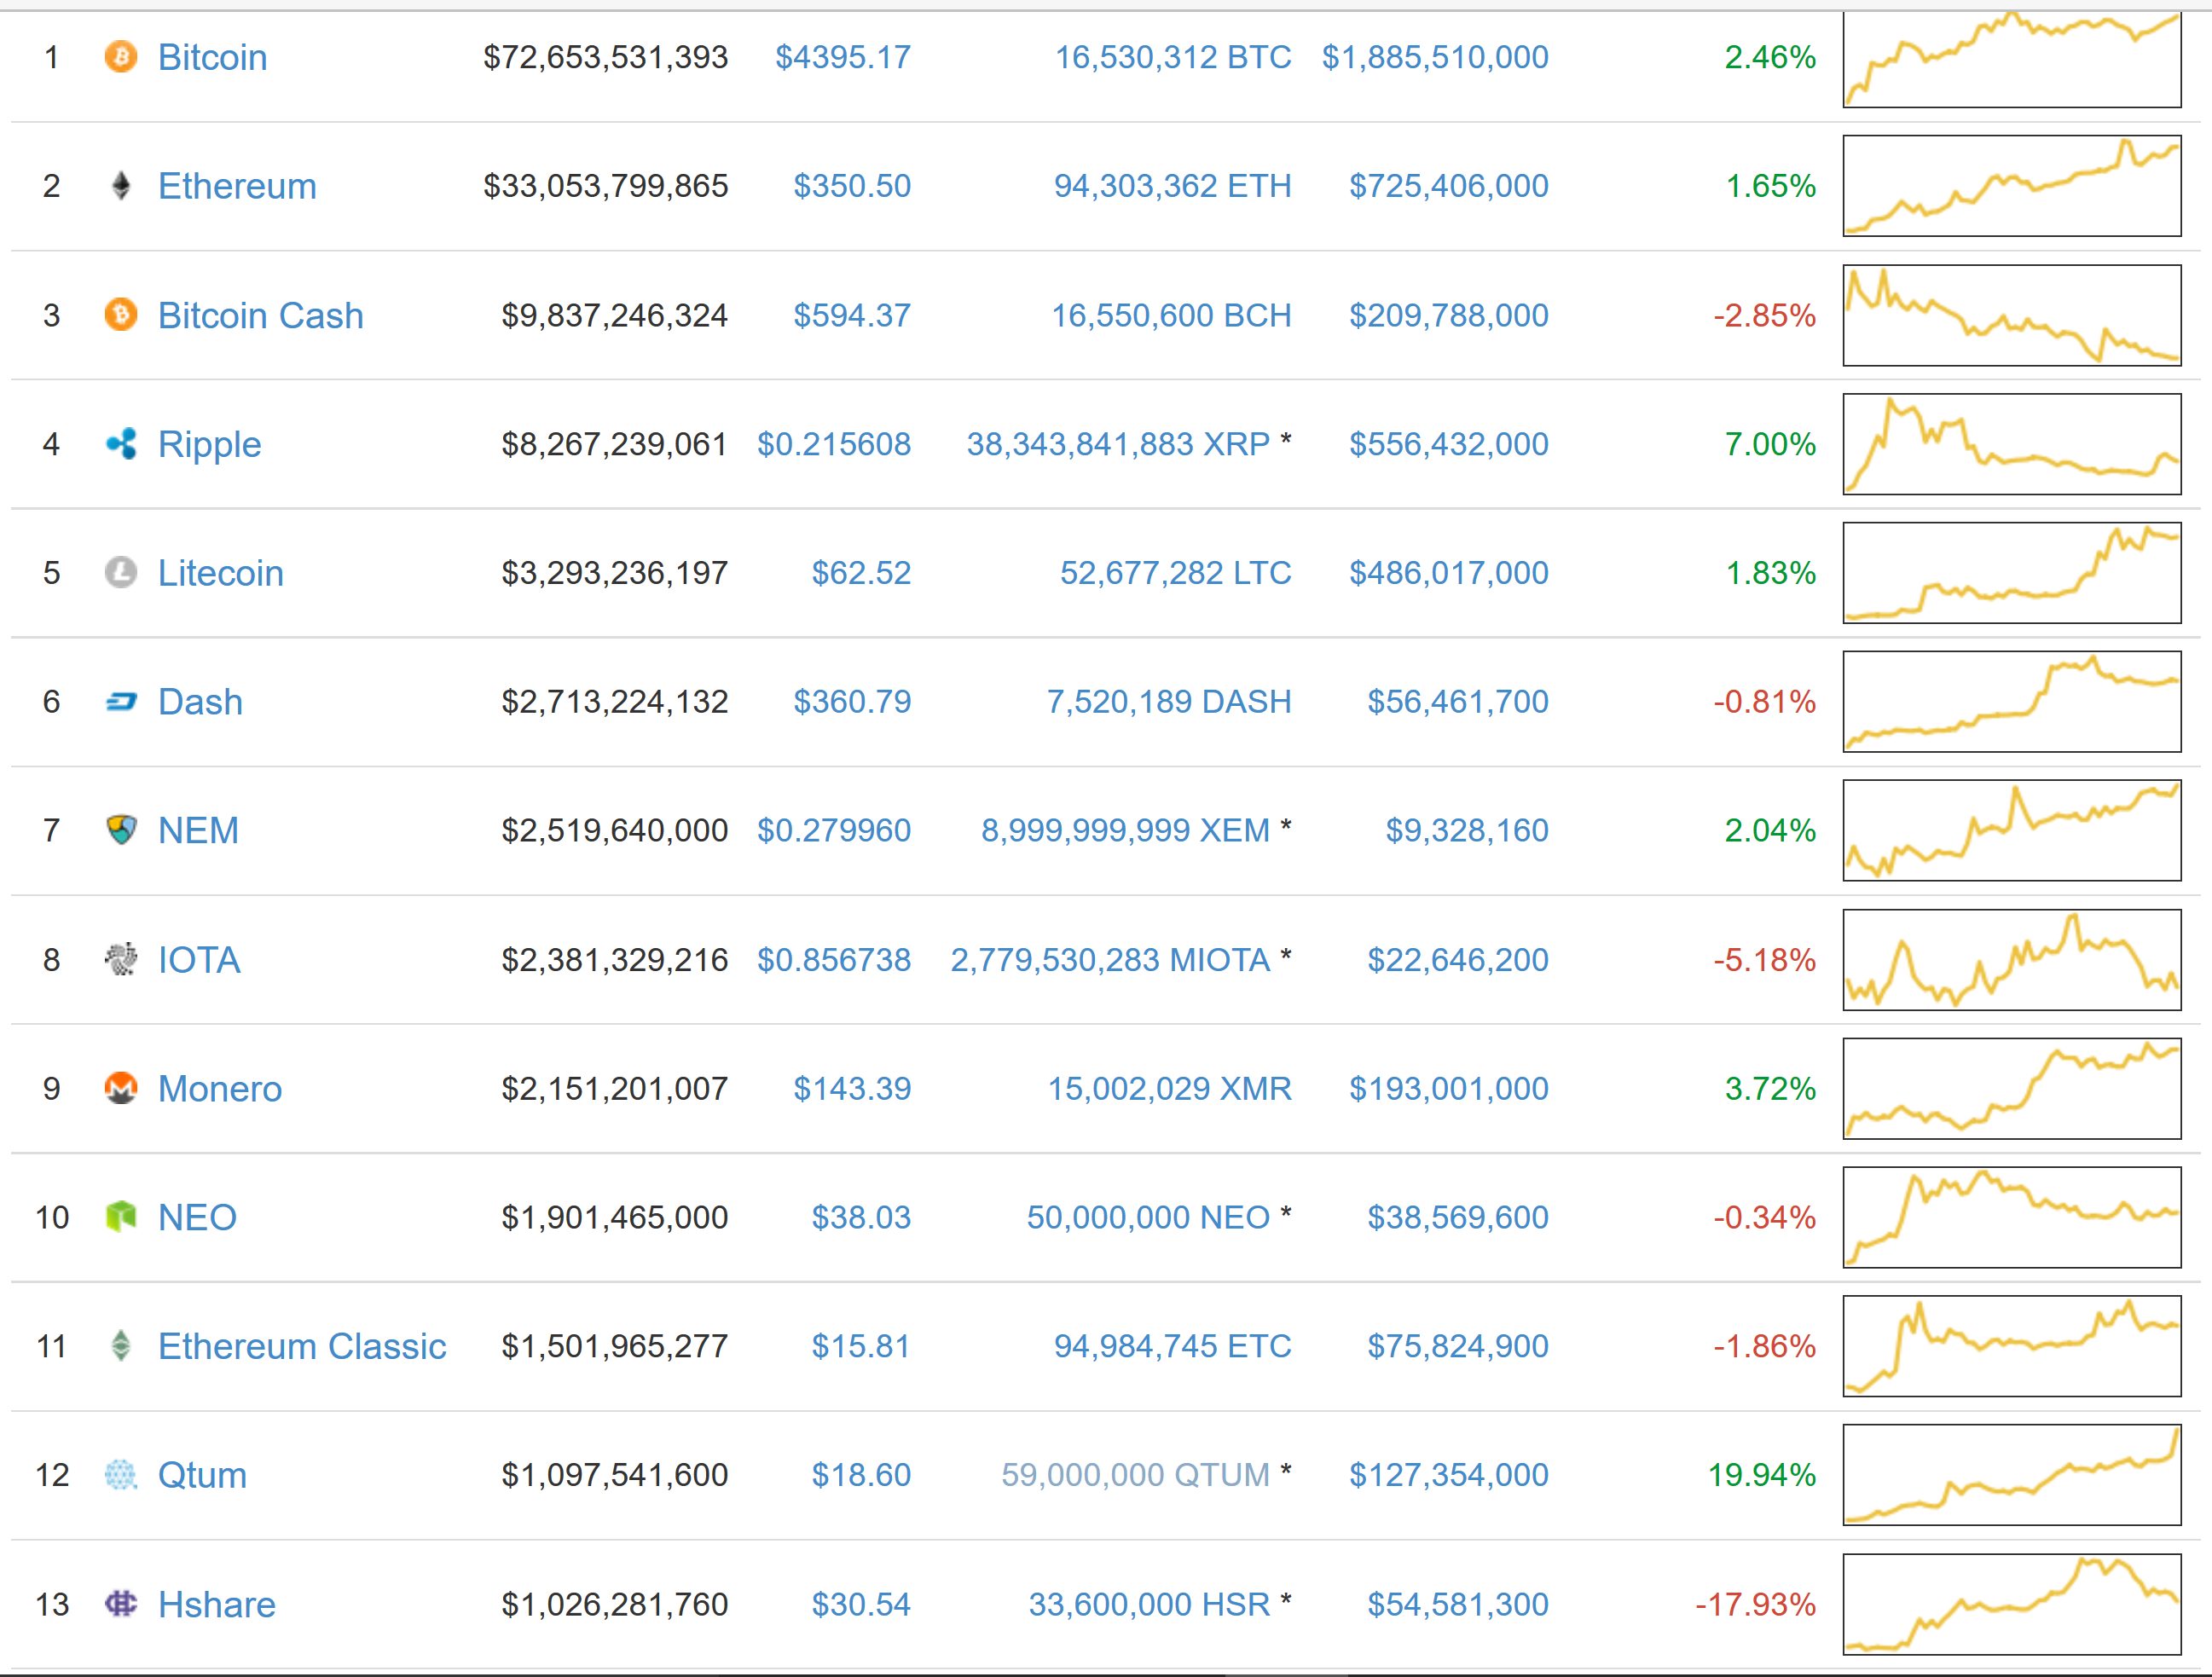Open the Bitcoin Cash price sparkline
The image size is (2212, 1677).
pos(2012,315)
